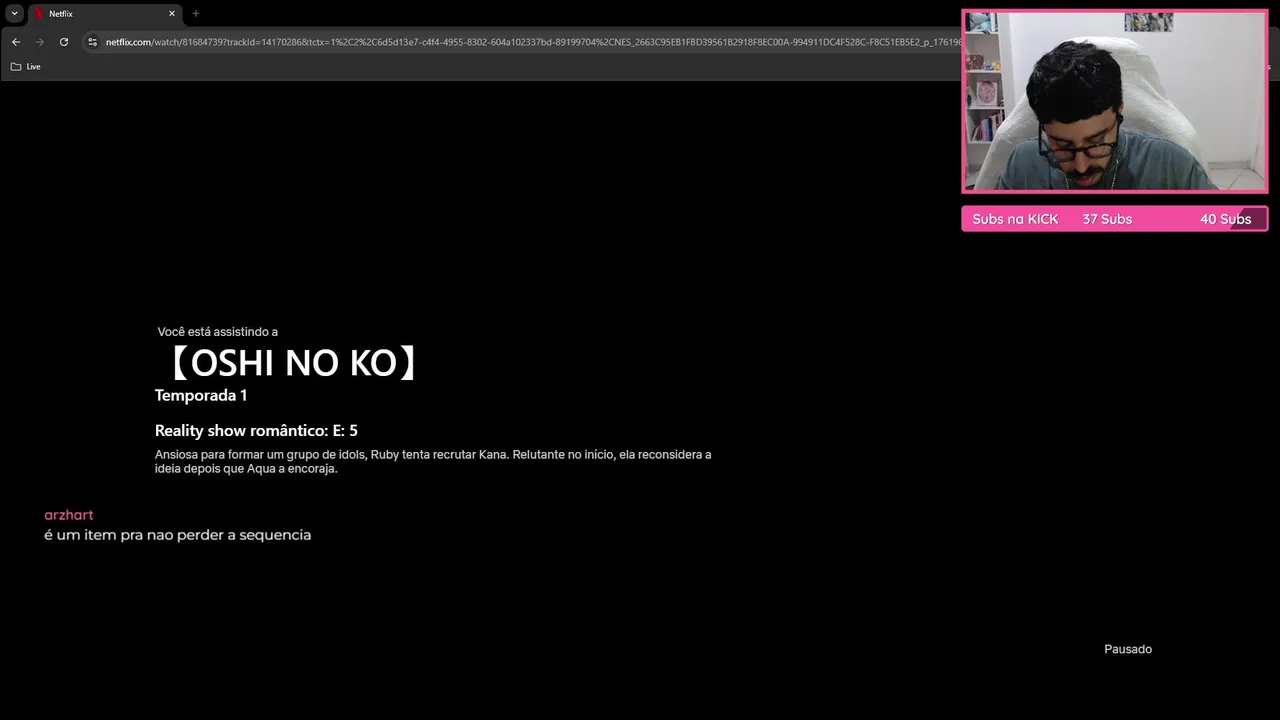Reload the Netflix page
1280x720 pixels.
pyautogui.click(x=64, y=42)
